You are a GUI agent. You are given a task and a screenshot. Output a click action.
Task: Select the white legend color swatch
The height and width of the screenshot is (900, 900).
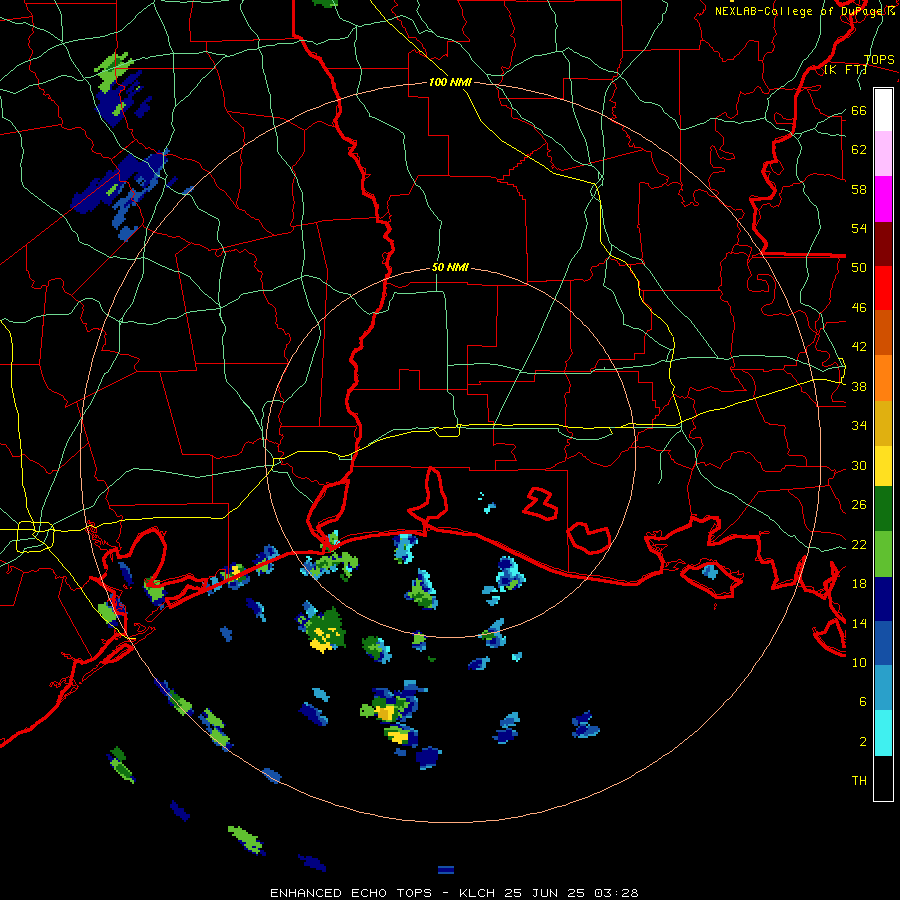883,110
